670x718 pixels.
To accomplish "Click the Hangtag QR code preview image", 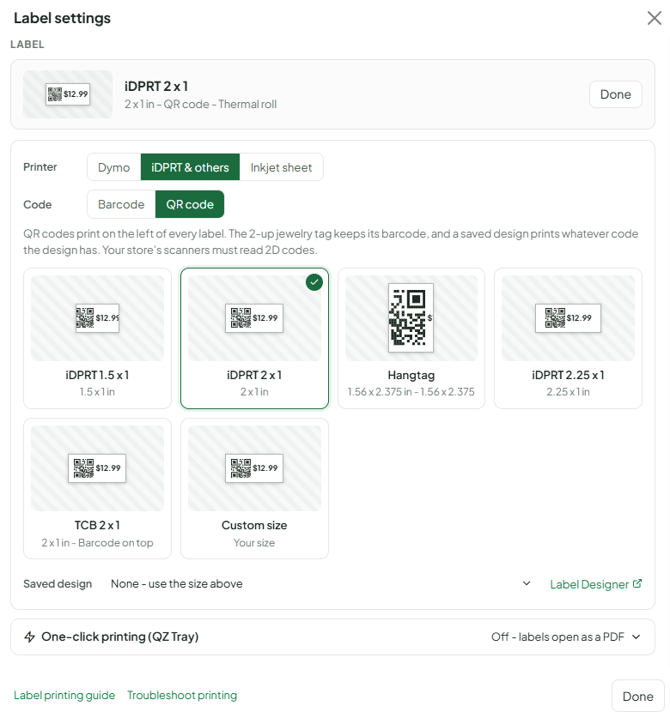I will (x=411, y=318).
